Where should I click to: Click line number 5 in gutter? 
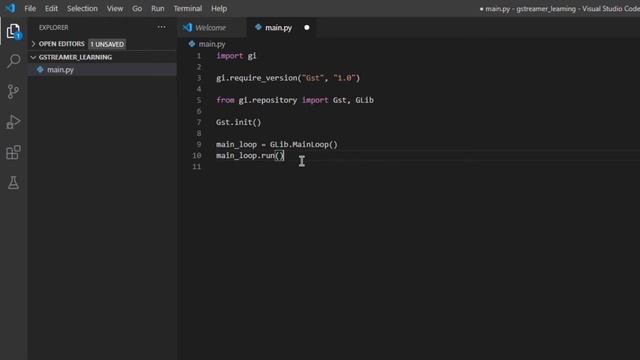(x=199, y=100)
